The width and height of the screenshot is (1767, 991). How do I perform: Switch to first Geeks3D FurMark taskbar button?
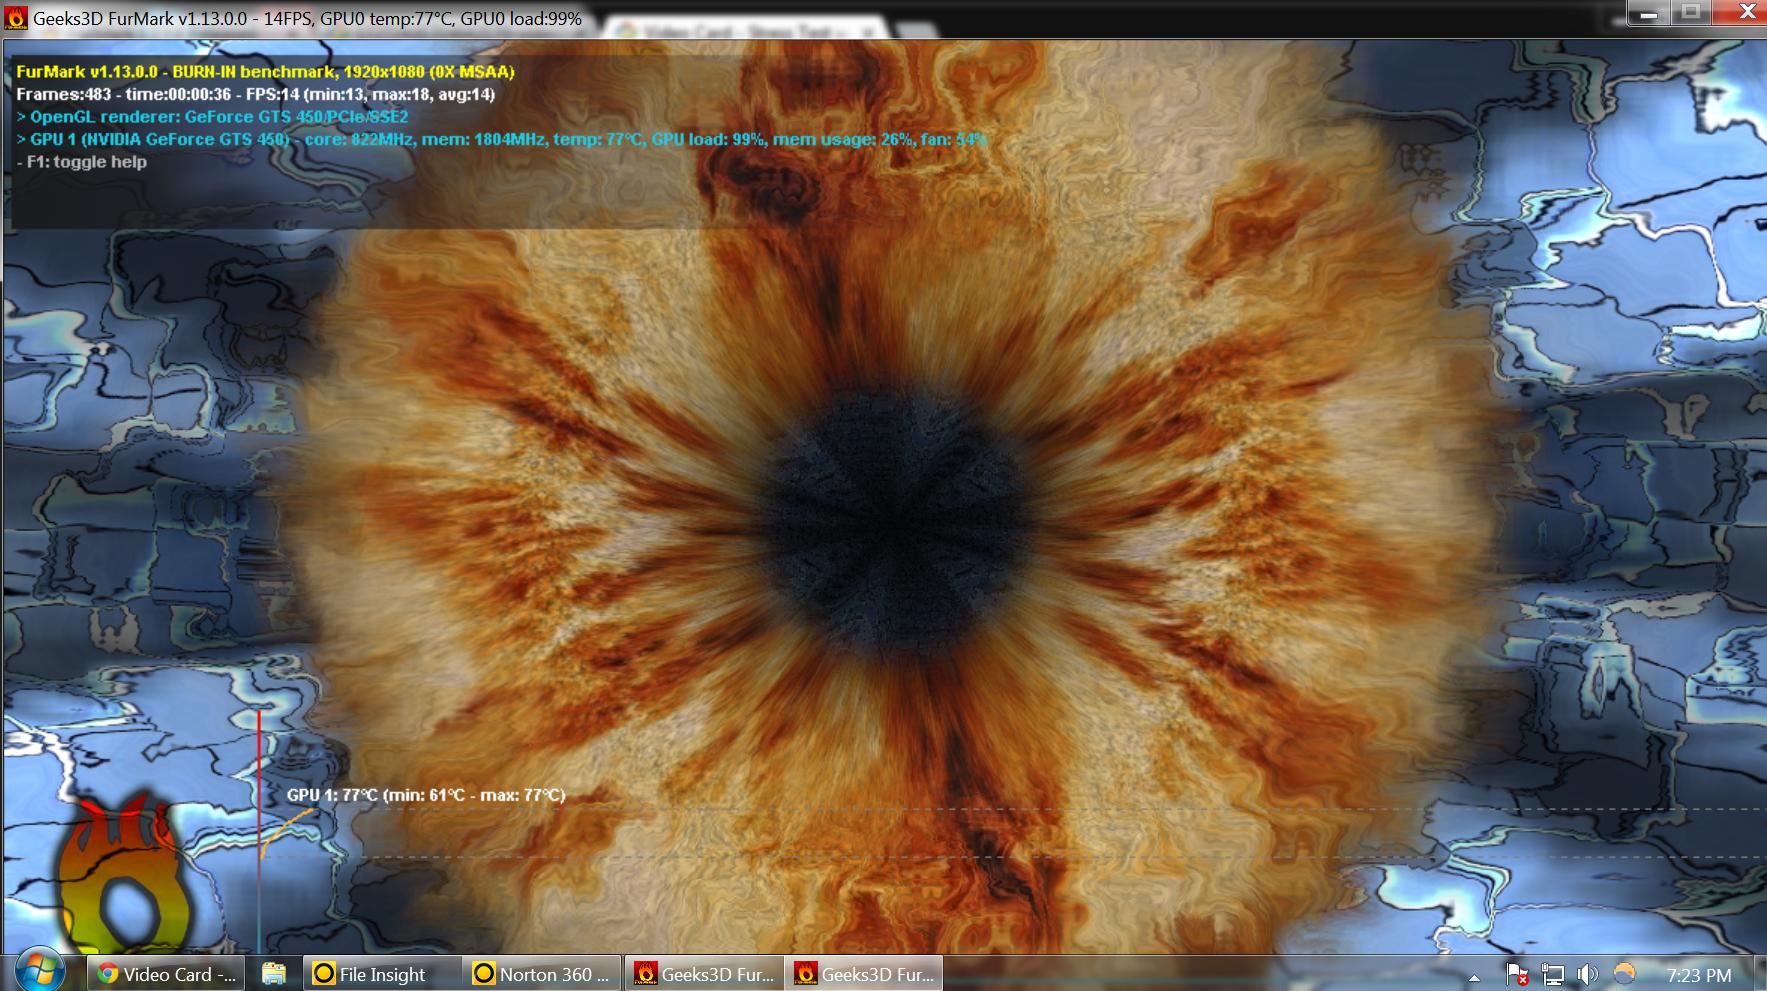[x=704, y=974]
